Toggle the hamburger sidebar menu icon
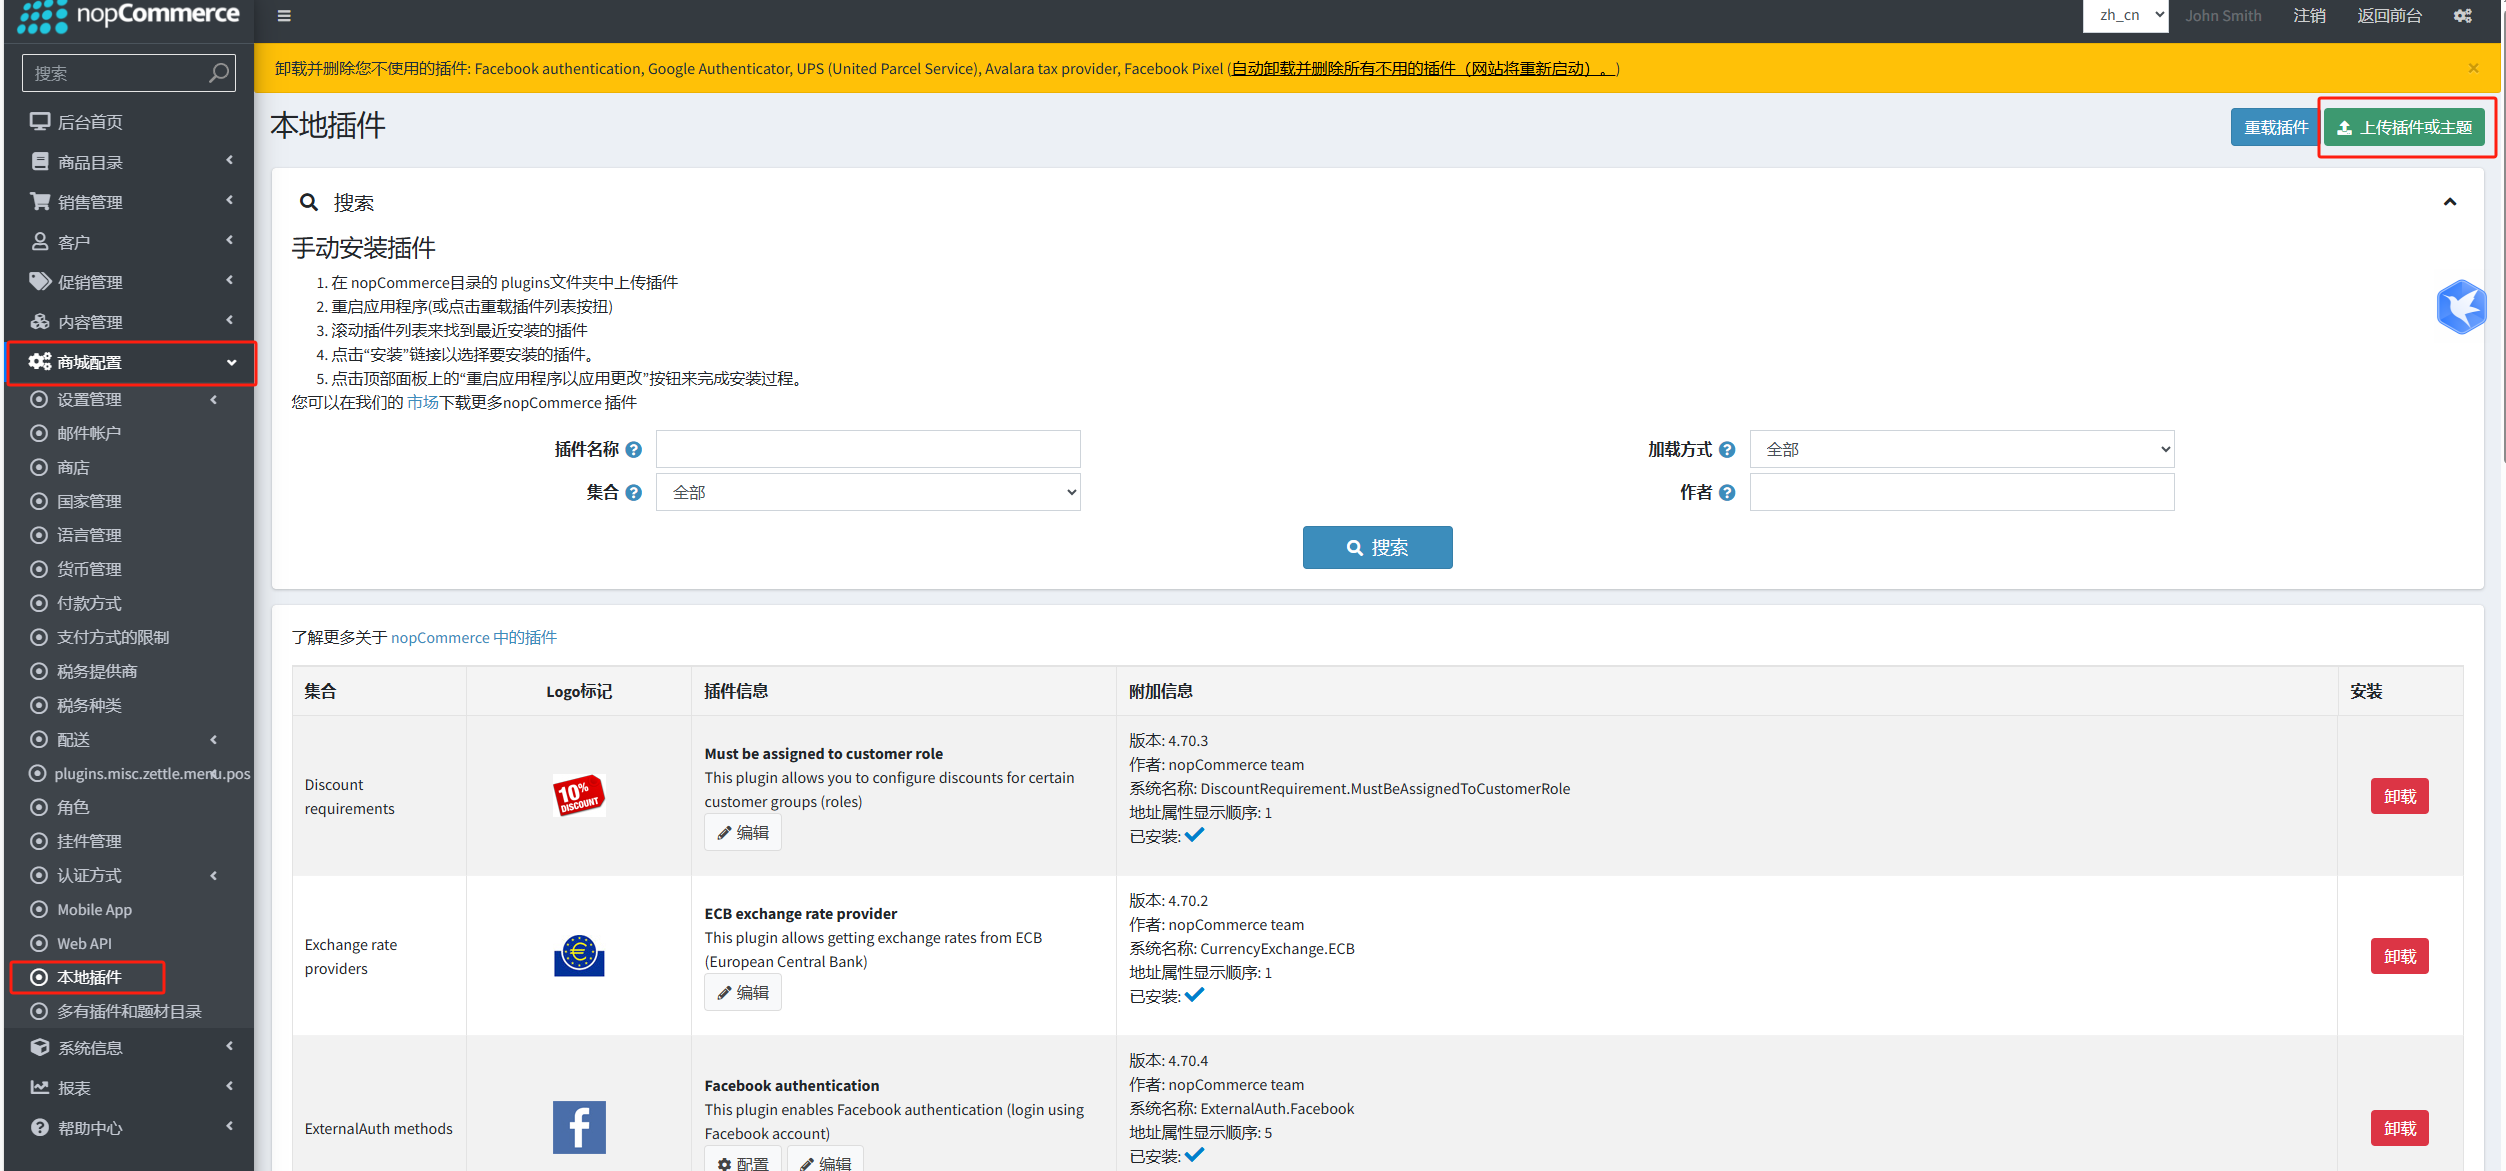2506x1171 pixels. pyautogui.click(x=284, y=15)
